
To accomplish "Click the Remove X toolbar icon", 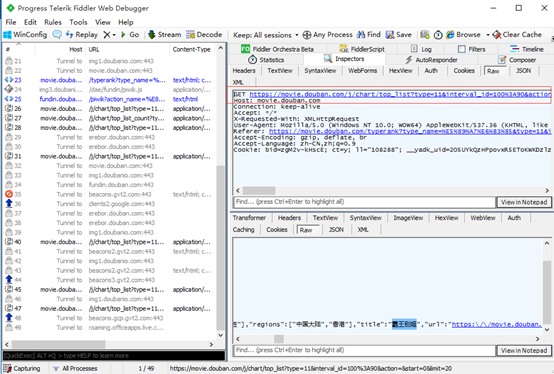I will point(107,35).
